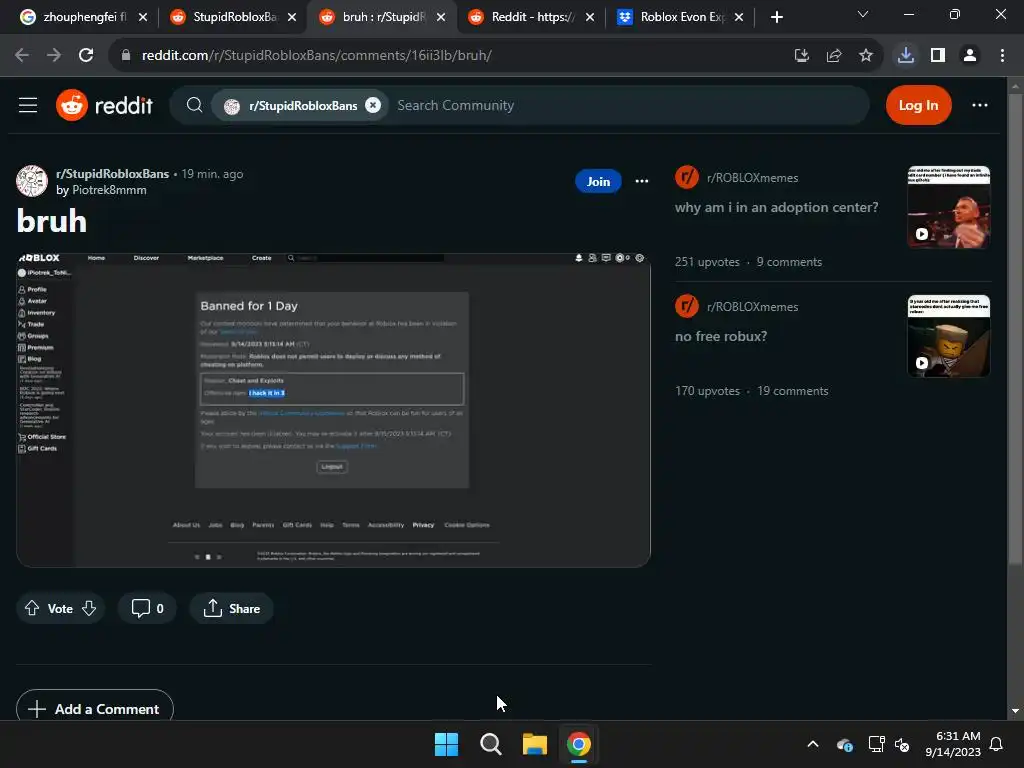Switch to the Roblox Evon tab
The height and width of the screenshot is (768, 1024).
point(681,17)
